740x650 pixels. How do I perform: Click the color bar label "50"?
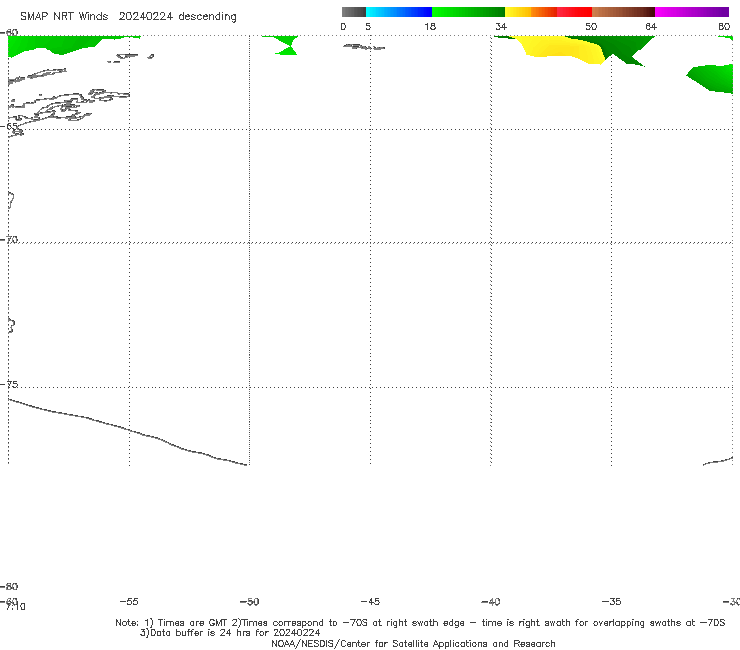tap(591, 27)
